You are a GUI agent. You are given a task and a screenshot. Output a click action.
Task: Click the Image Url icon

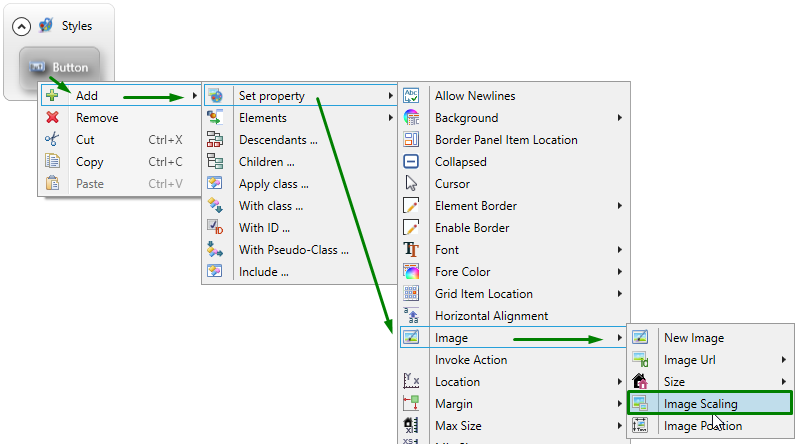[x=640, y=360]
